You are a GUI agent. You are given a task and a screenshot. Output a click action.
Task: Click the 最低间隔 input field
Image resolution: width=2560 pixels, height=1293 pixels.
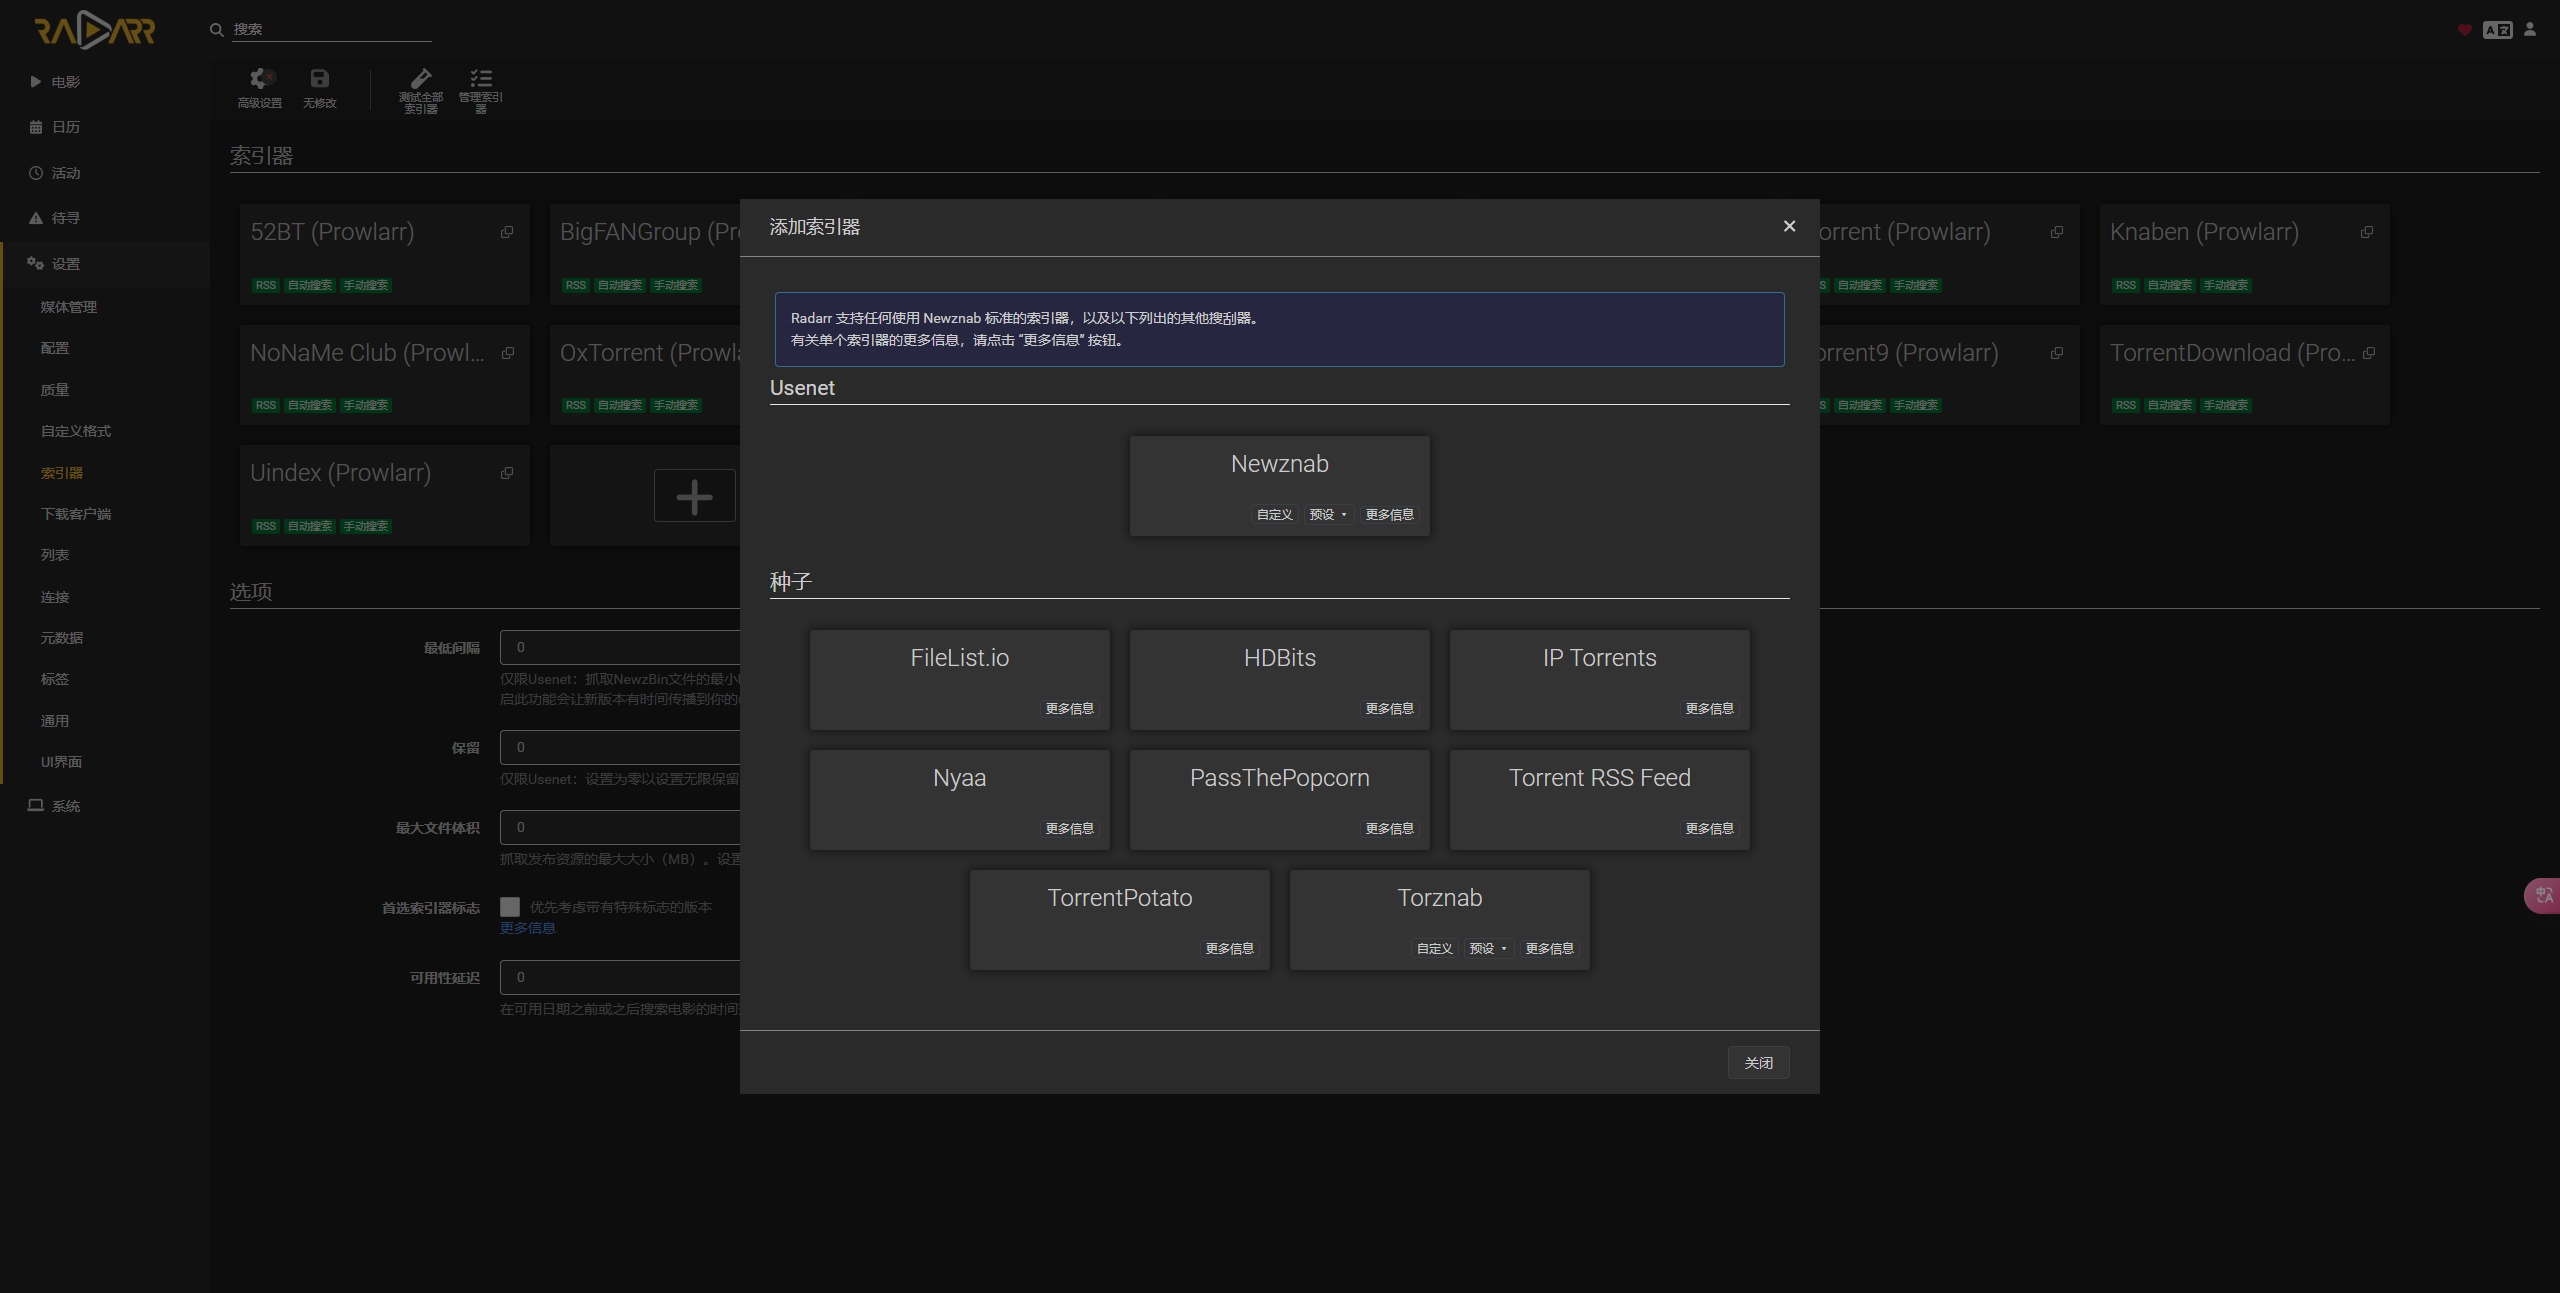click(620, 648)
